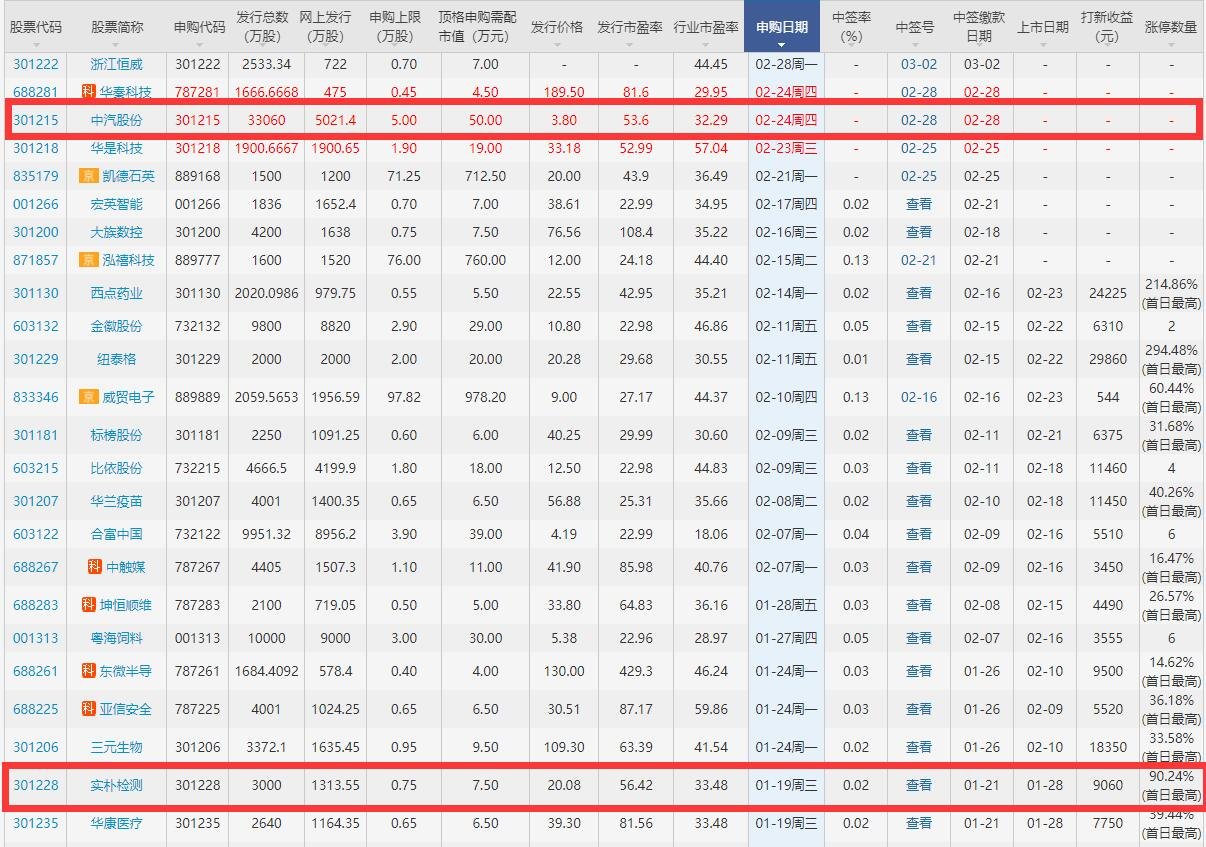
Task: Open stock code 301218 link
Action: click(35, 148)
